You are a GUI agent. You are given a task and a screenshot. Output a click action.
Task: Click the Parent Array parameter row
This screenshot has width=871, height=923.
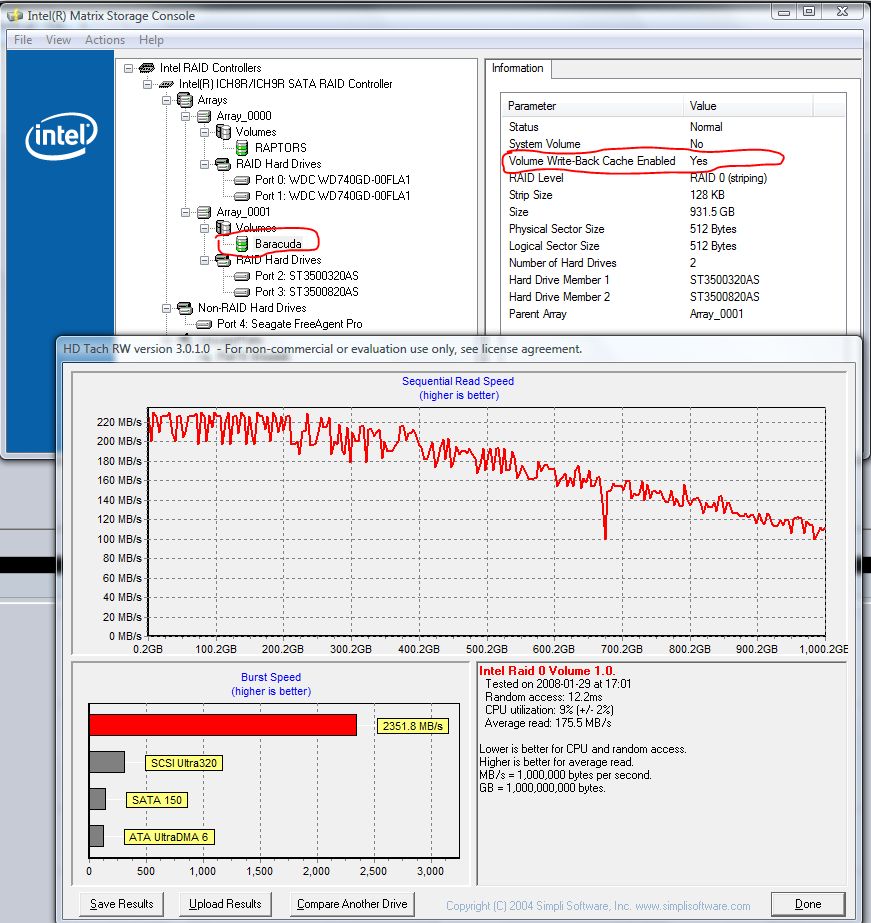pyautogui.click(x=673, y=314)
